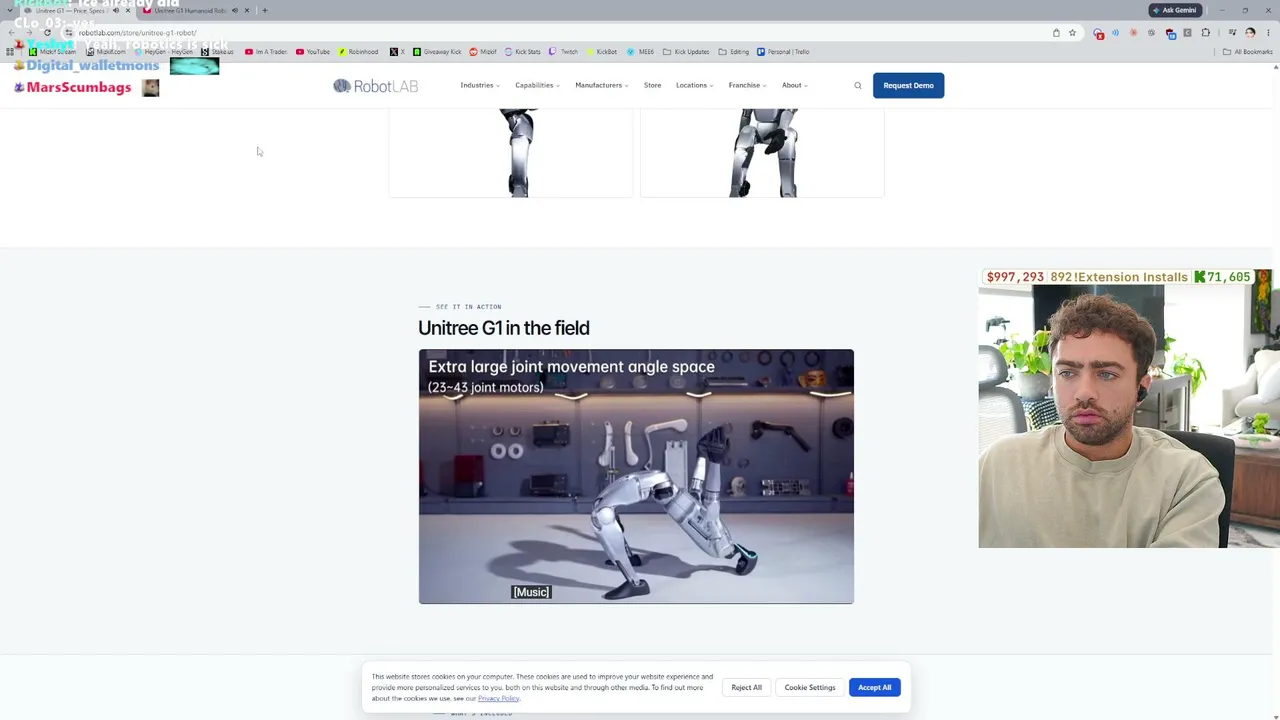Open Cookie Settings
This screenshot has height=720, width=1280.
click(810, 688)
